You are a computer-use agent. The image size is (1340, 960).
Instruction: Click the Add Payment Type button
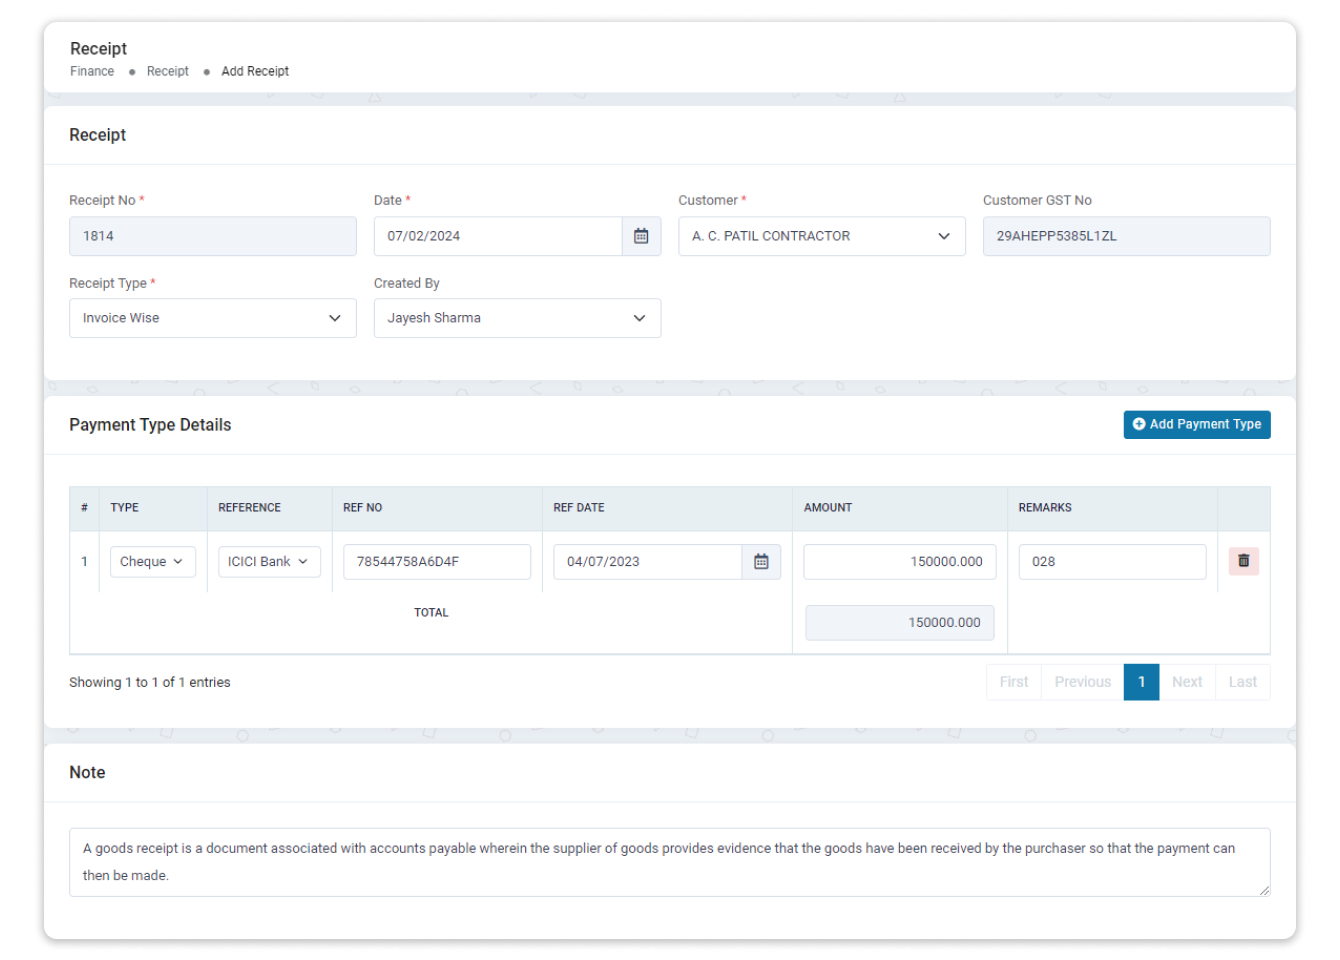[1197, 424]
